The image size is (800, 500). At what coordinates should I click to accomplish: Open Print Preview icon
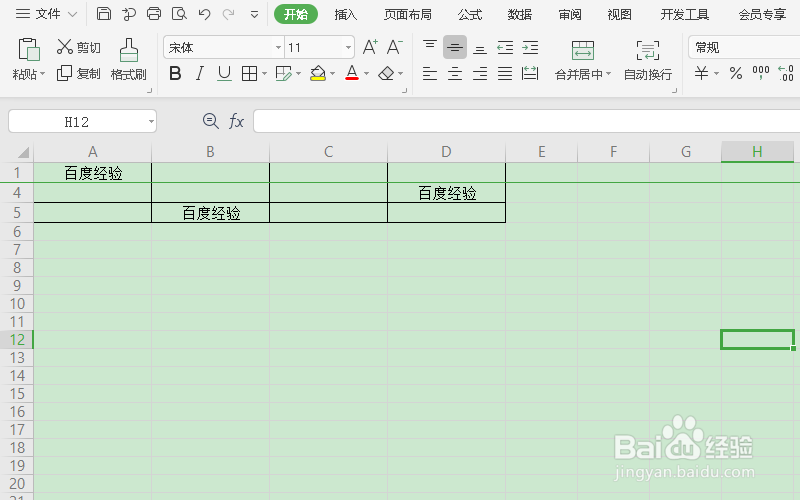(179, 14)
